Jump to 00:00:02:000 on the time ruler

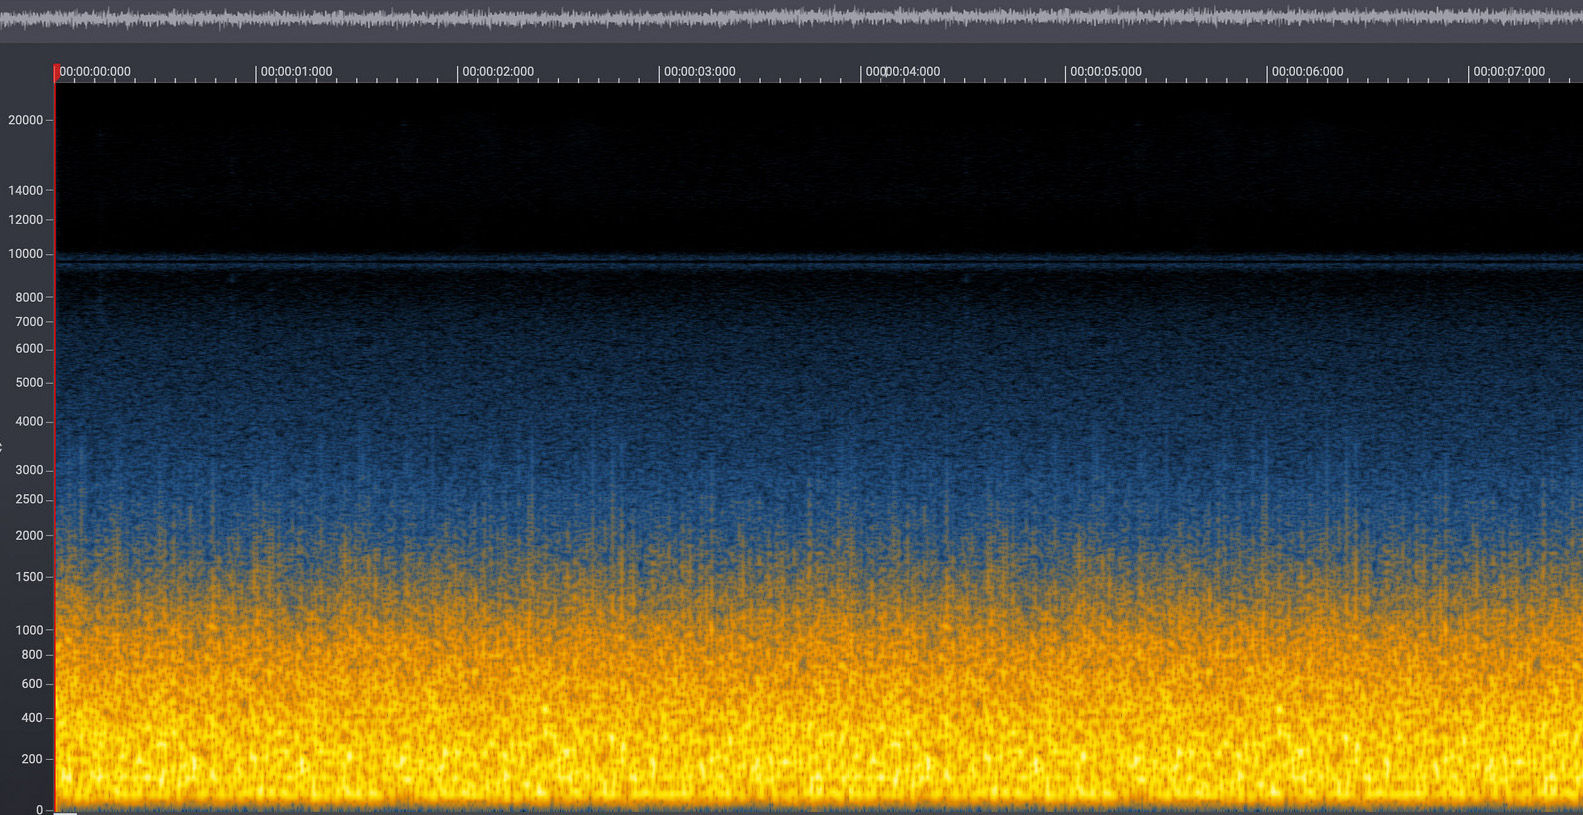click(497, 72)
